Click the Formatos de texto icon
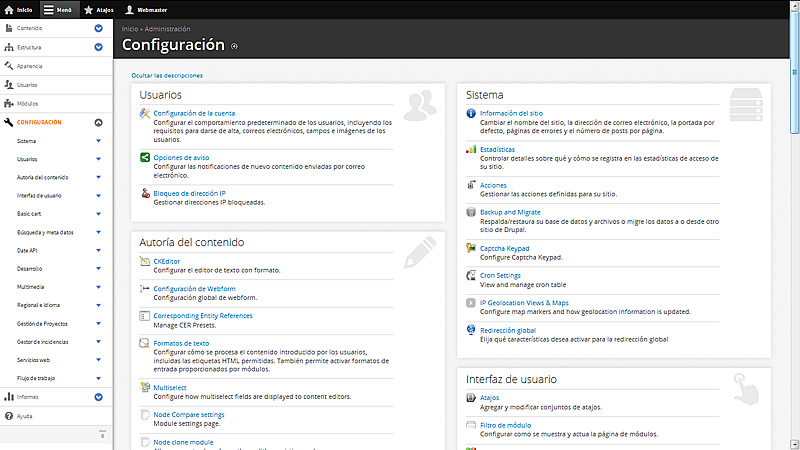This screenshot has height=450, width=800. coord(145,343)
